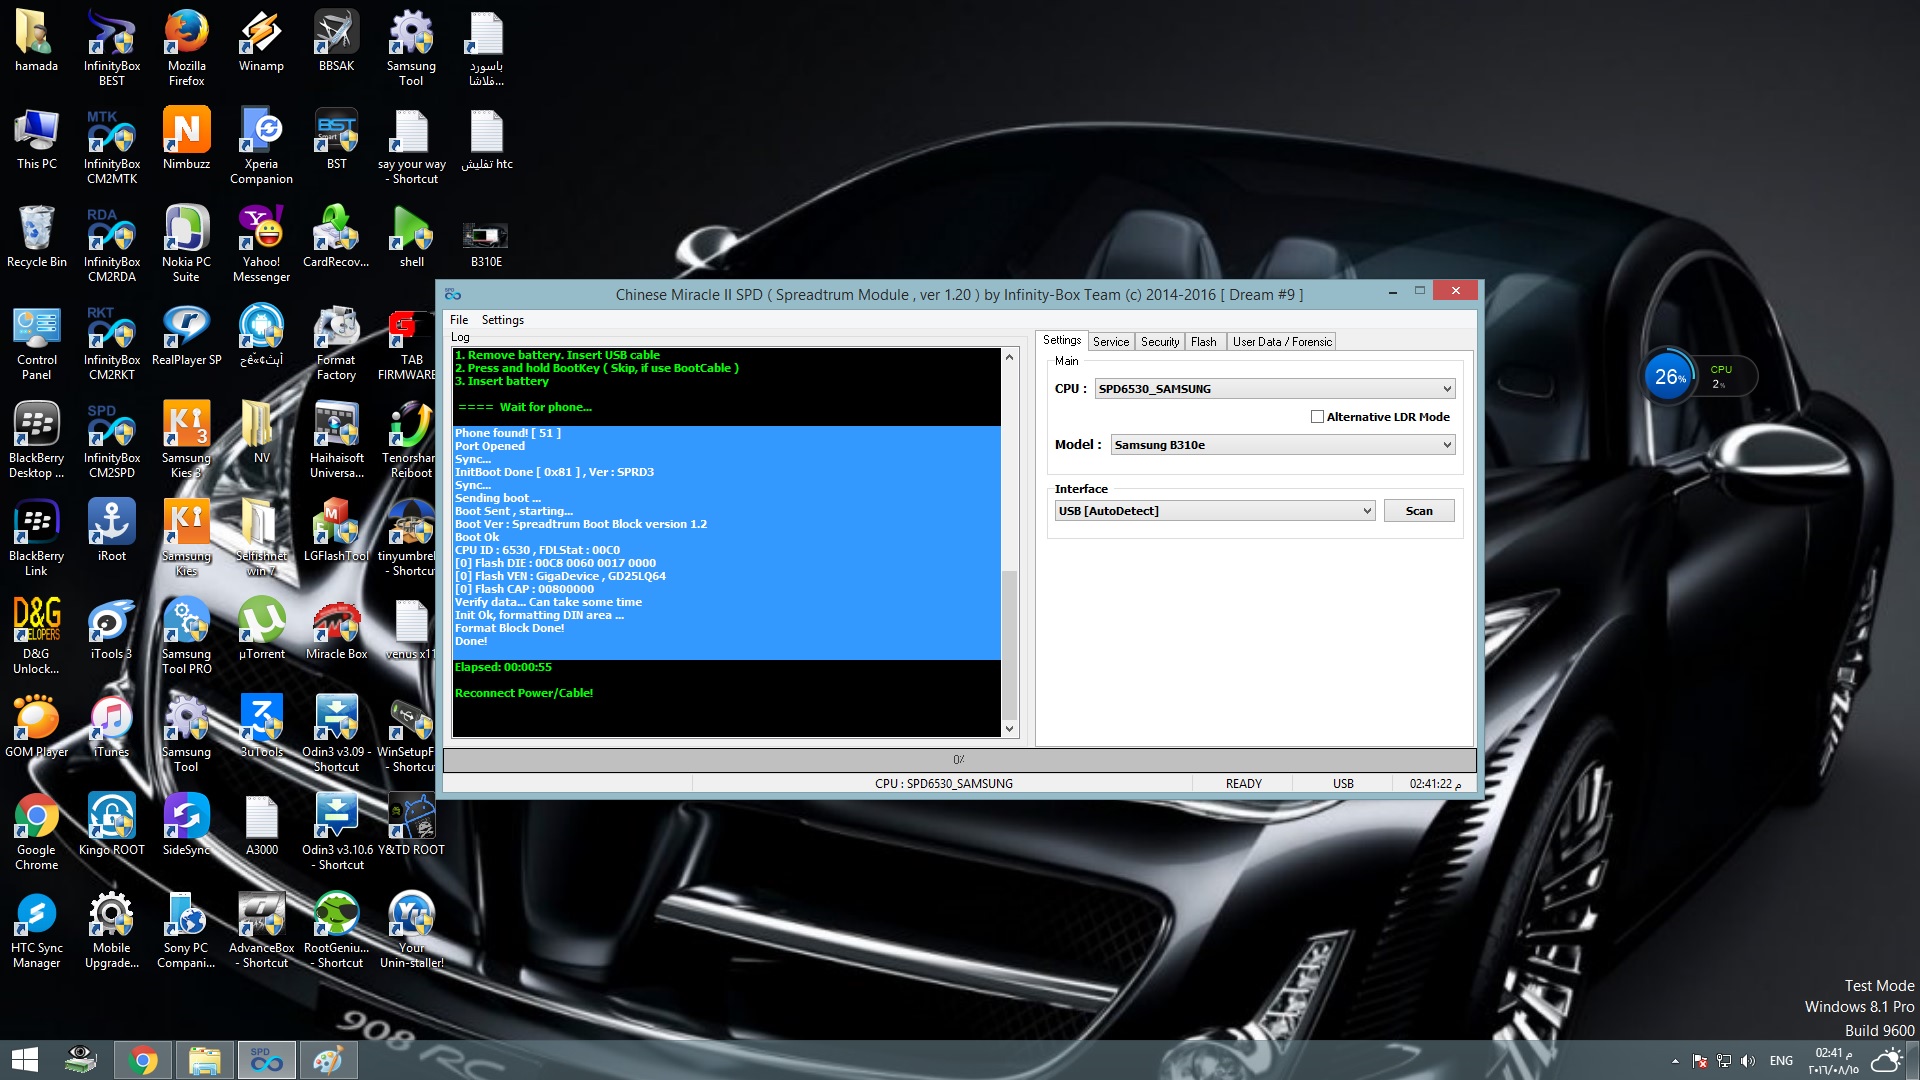This screenshot has height=1080, width=1920.
Task: Open Odin3 v3.09 shortcut icon
Action: (336, 734)
